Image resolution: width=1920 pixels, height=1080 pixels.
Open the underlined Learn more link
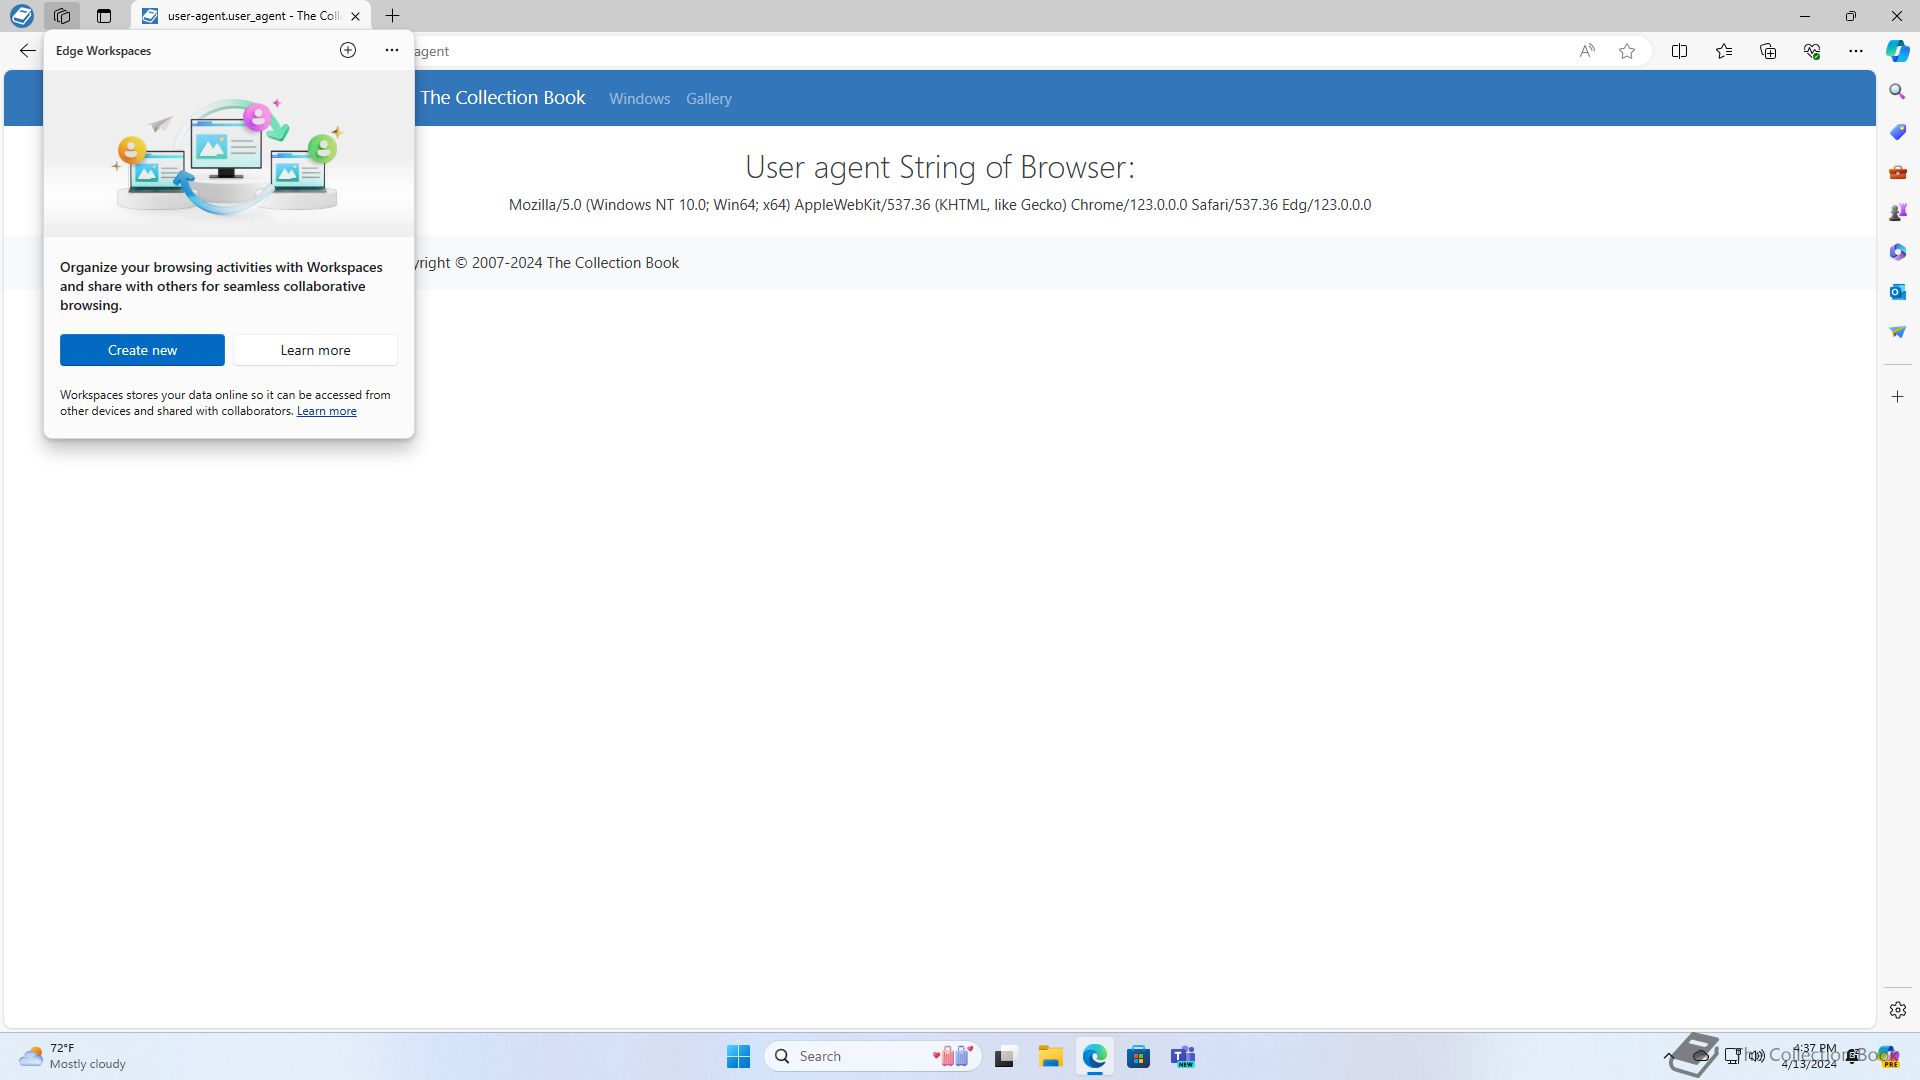(327, 411)
